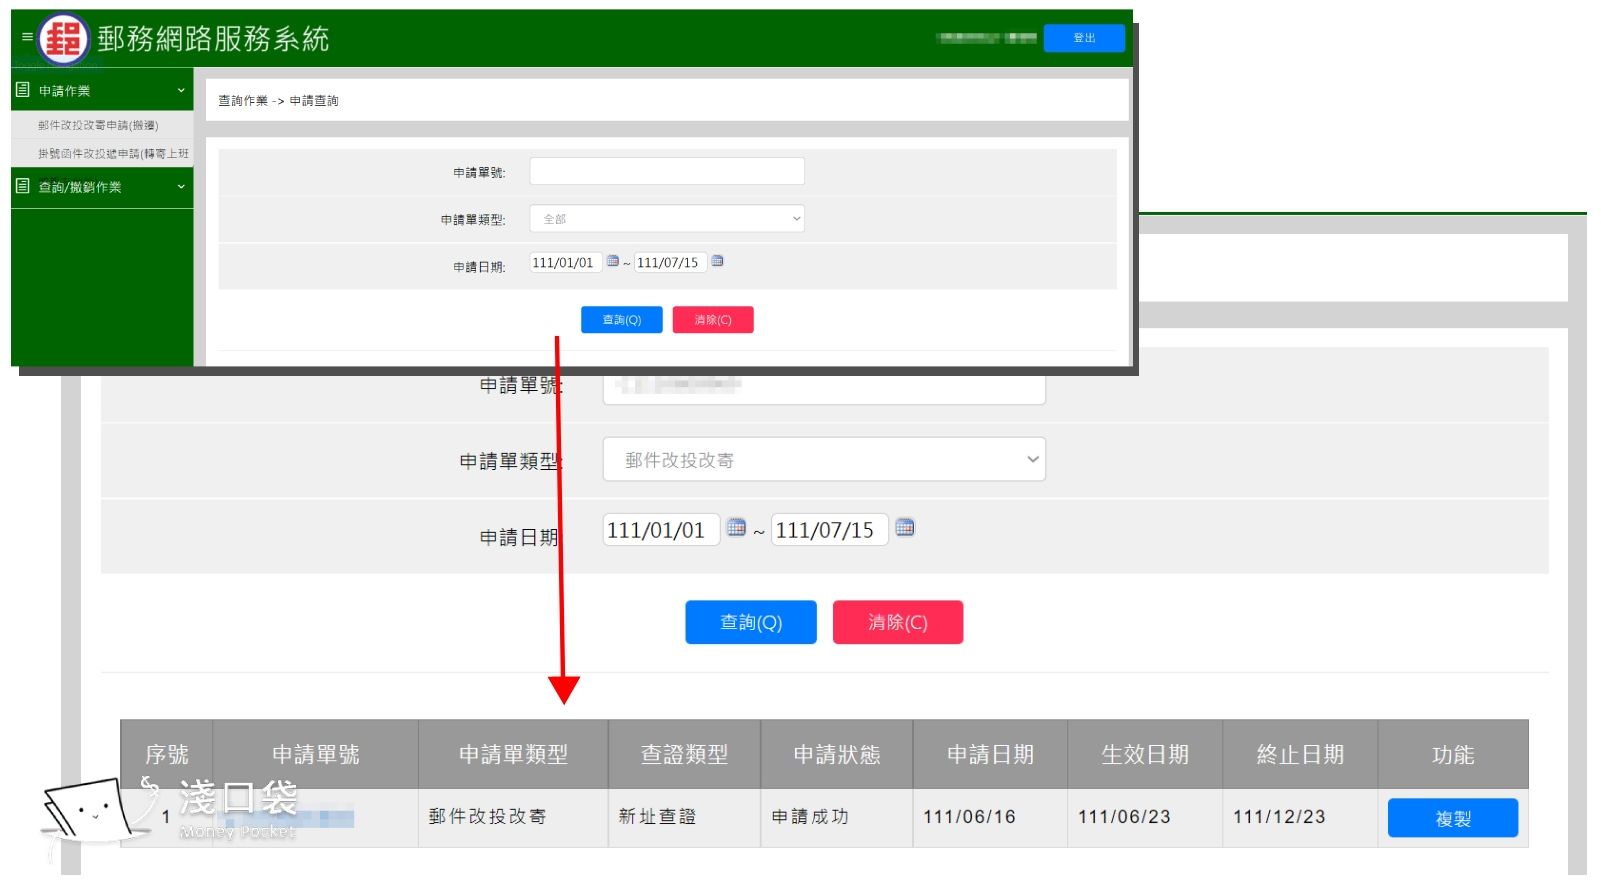Image resolution: width=1601 pixels, height=883 pixels.
Task: Click the hamburger menu icon beside the logo
Action: tap(27, 37)
